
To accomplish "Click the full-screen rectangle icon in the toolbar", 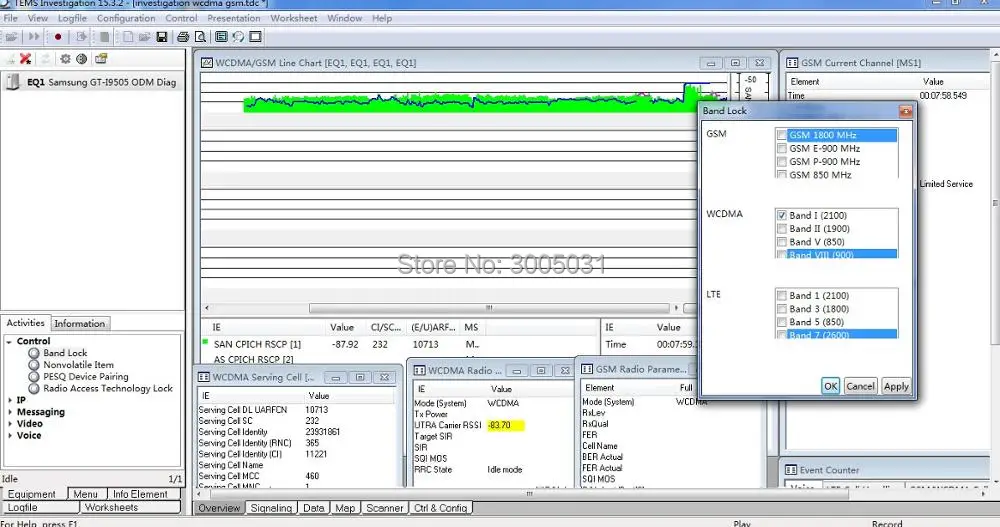I will click(x=255, y=37).
